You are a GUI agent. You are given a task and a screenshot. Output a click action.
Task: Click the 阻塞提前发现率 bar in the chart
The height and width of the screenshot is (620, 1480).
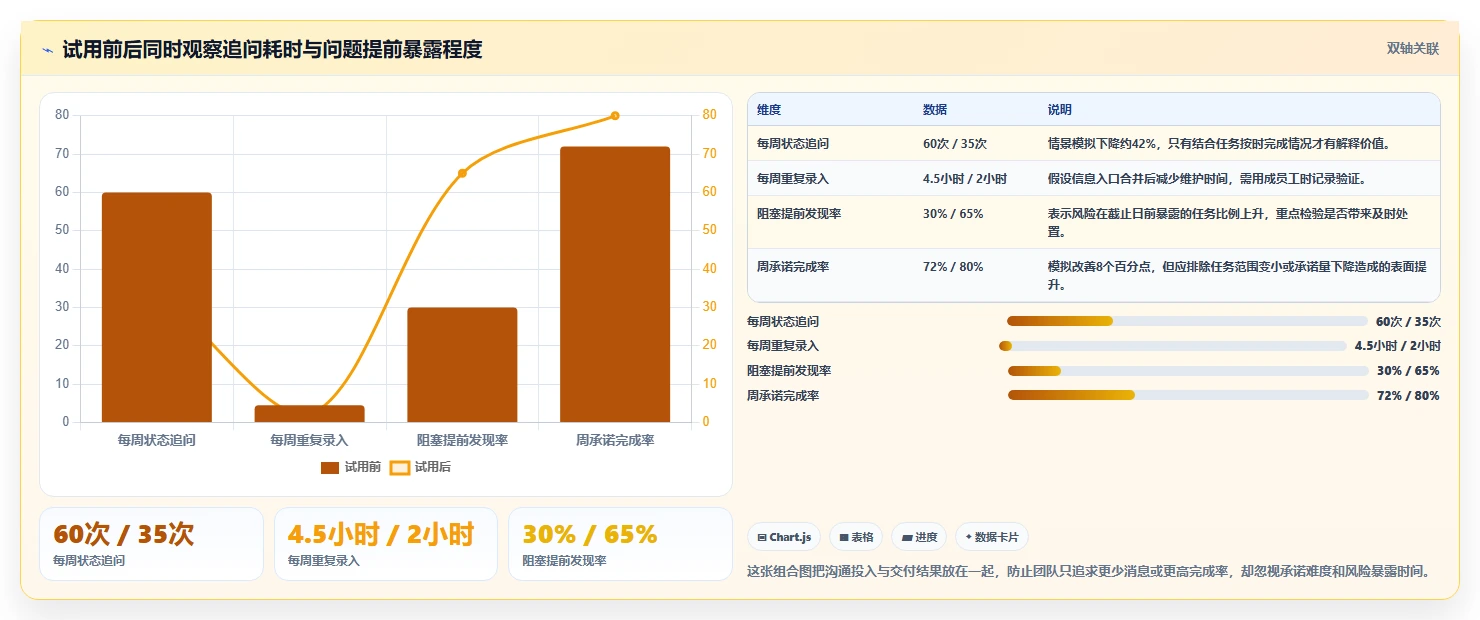(462, 365)
